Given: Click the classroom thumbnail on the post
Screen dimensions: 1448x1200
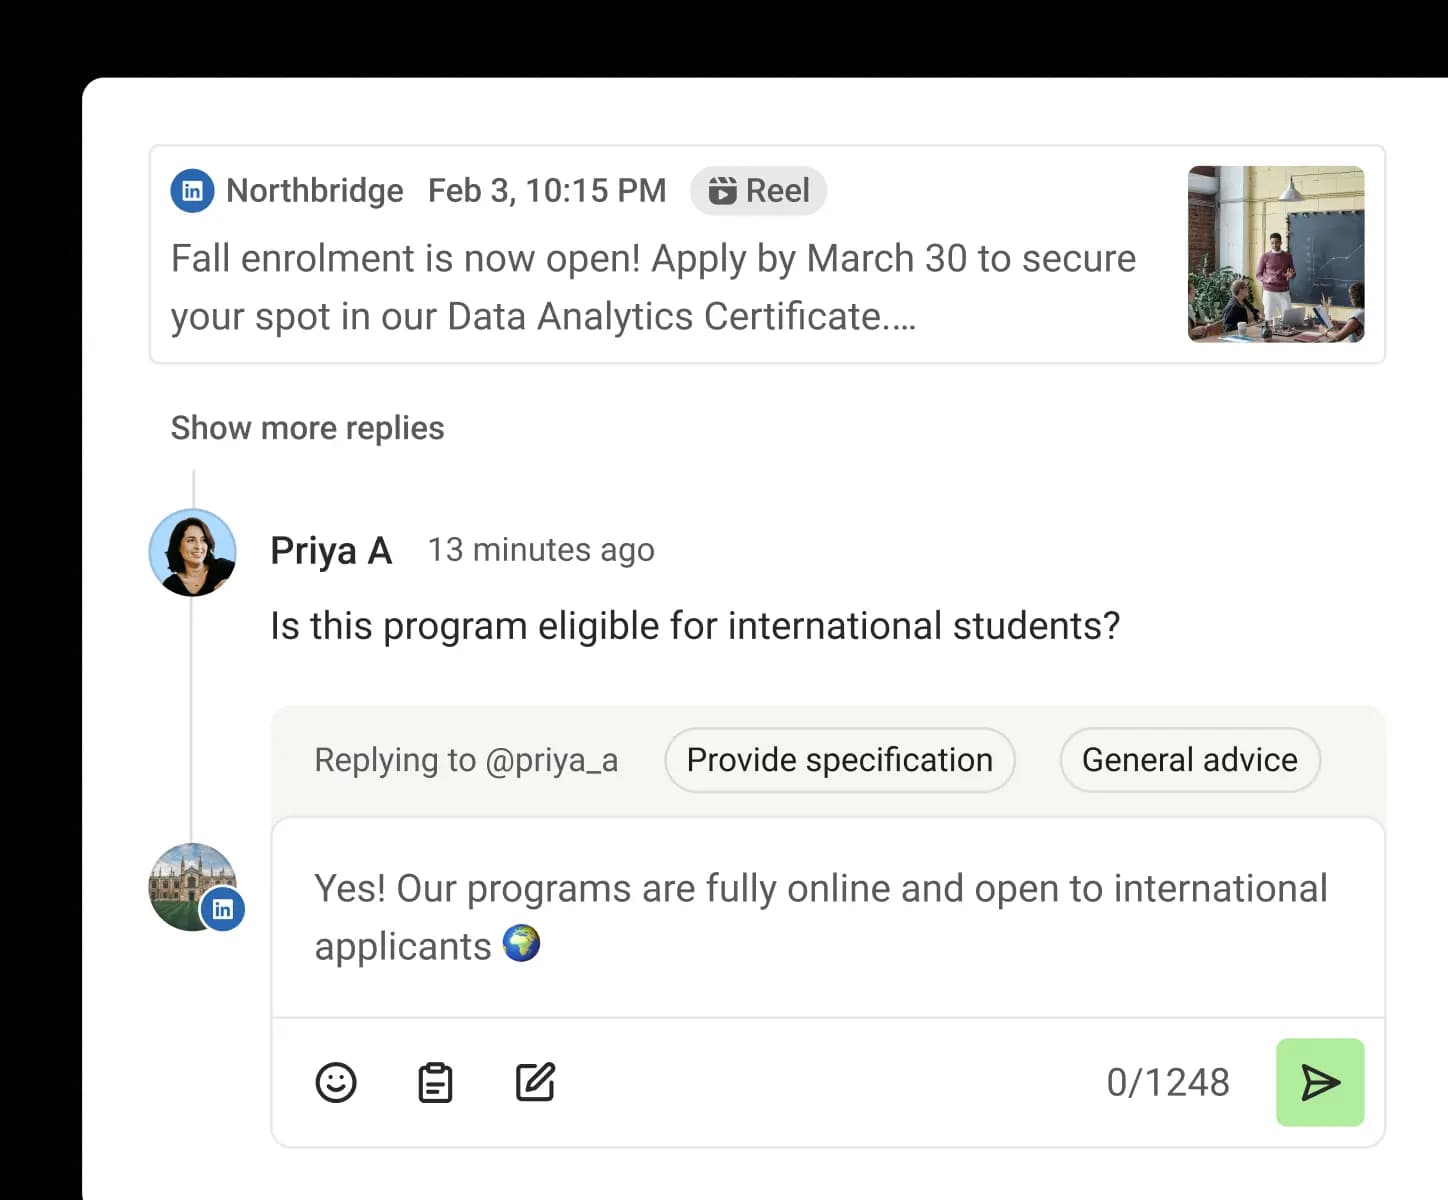Looking at the screenshot, I should point(1277,255).
